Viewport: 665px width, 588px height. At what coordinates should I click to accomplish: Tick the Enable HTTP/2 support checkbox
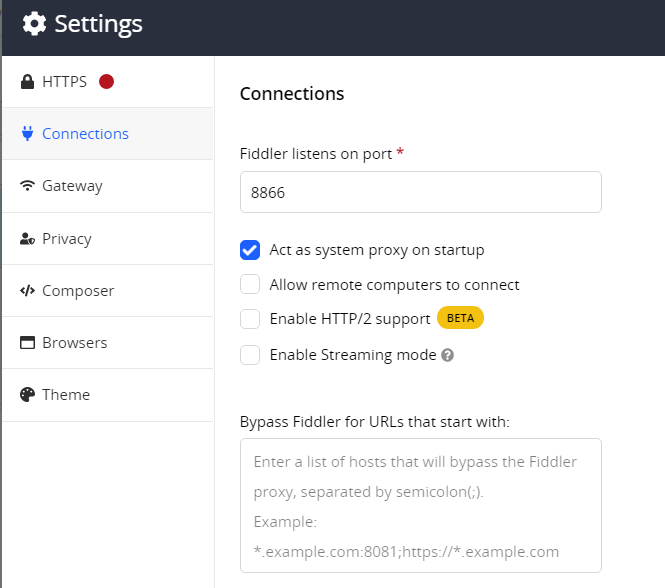250,319
